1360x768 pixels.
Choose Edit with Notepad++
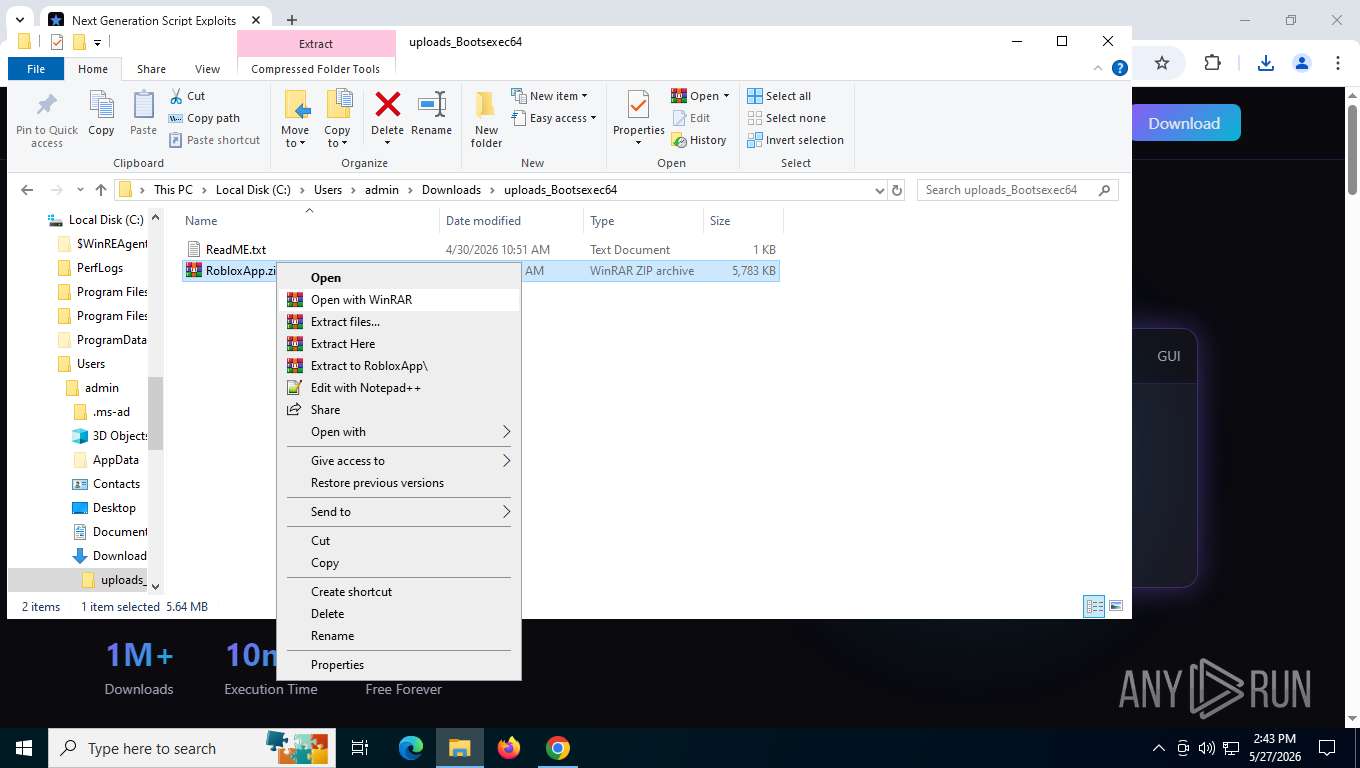(398, 388)
